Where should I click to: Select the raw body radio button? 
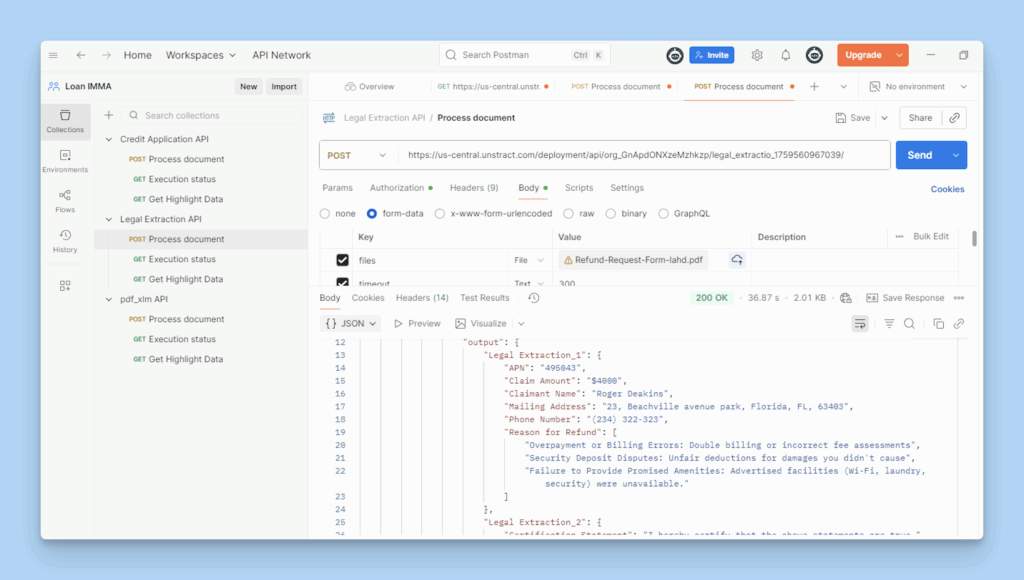(568, 213)
